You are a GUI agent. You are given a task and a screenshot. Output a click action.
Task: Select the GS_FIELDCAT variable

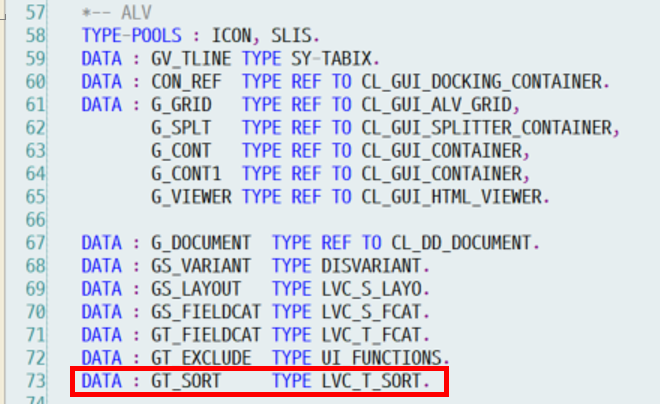(x=206, y=312)
